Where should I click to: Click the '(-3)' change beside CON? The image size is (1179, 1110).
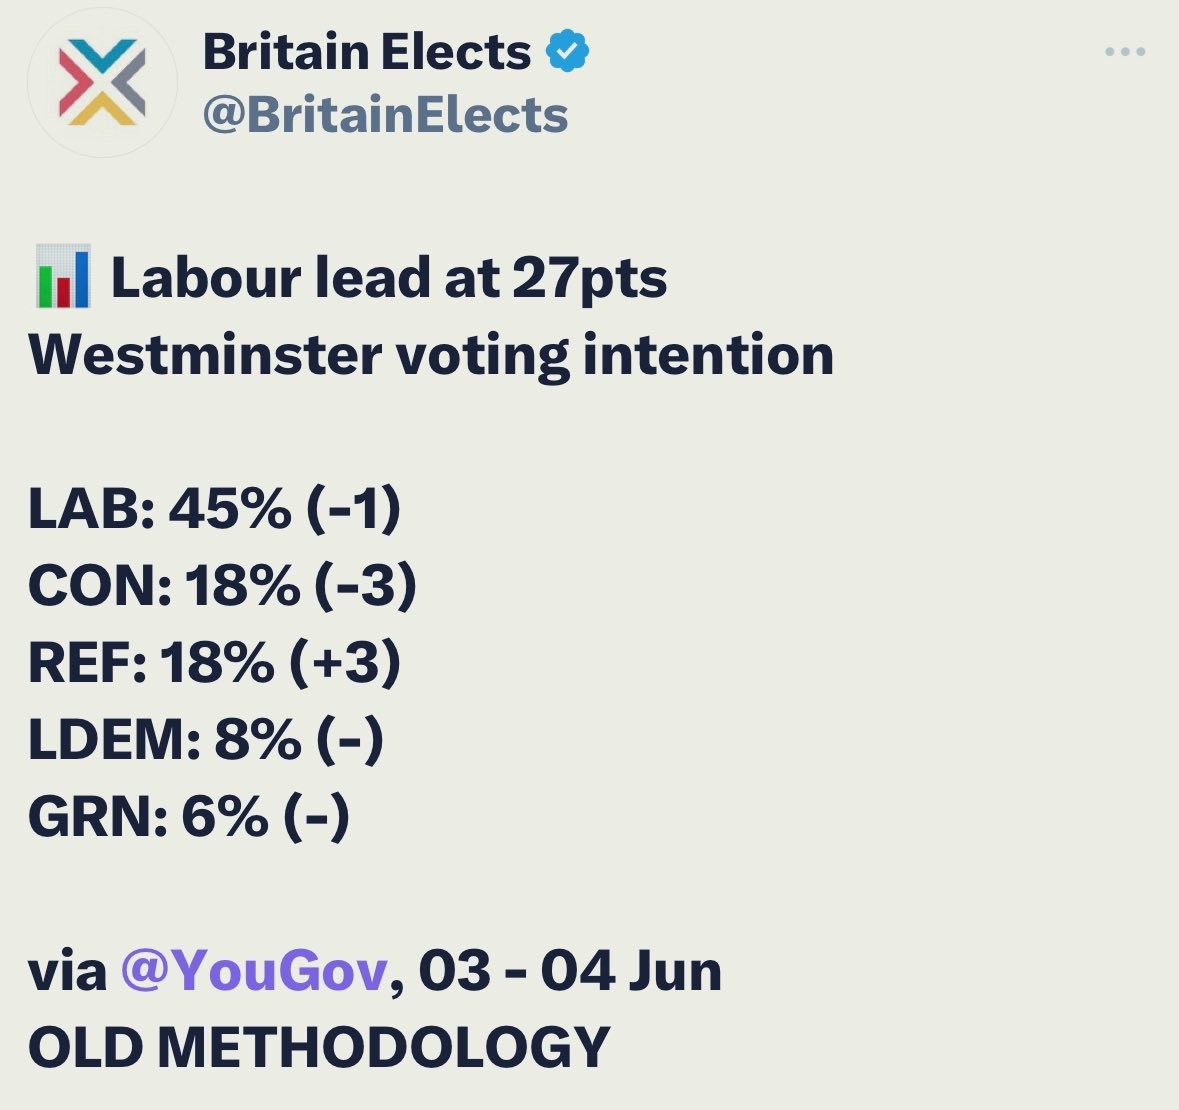[x=365, y=585]
